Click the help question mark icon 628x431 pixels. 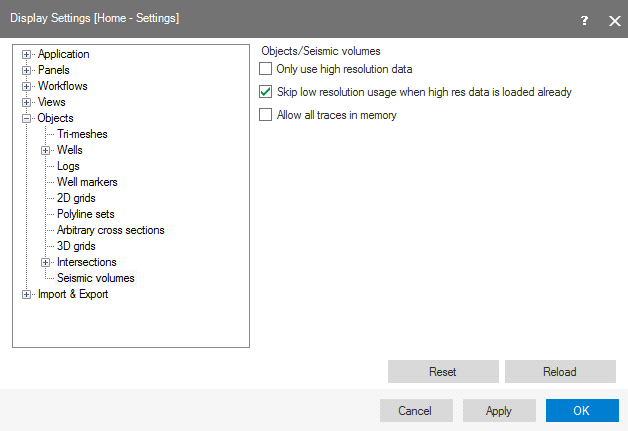click(x=584, y=19)
